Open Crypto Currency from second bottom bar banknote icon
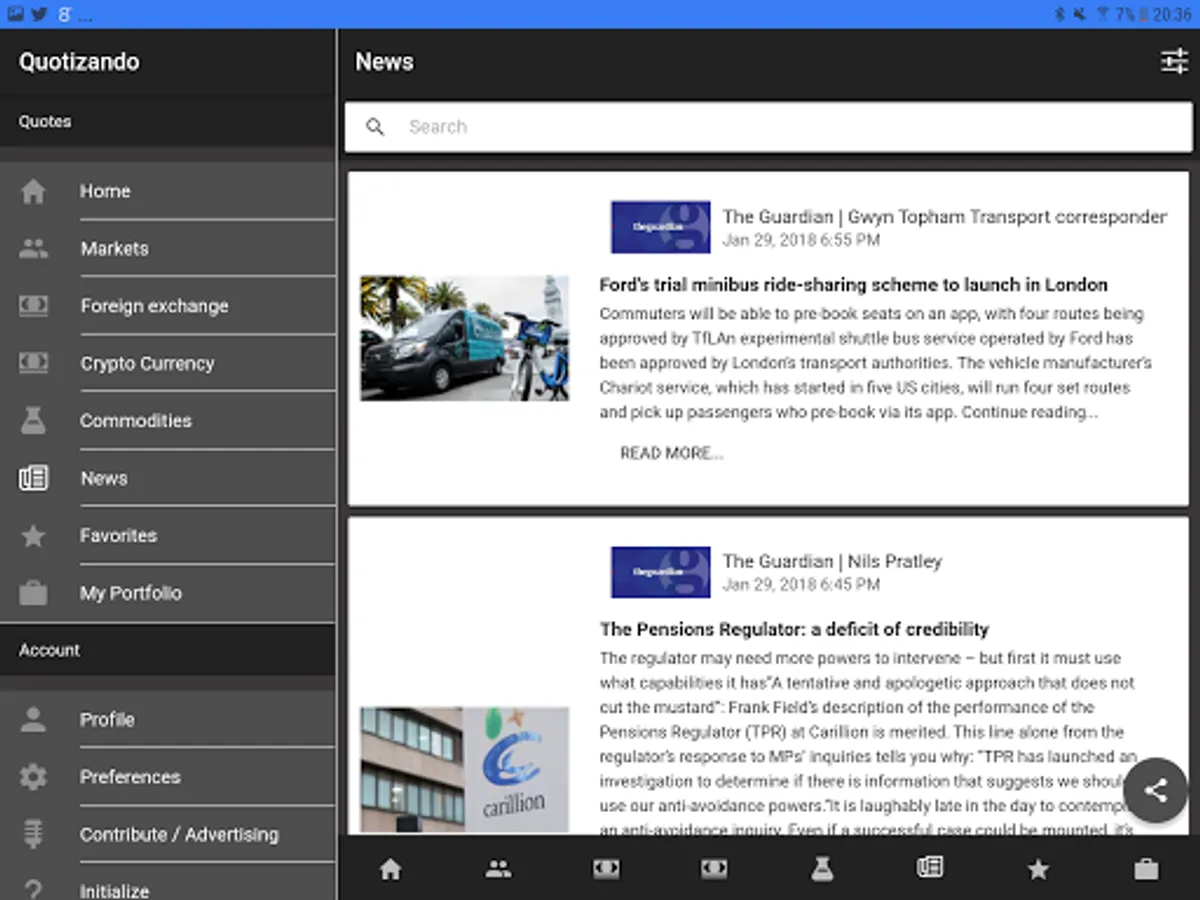This screenshot has width=1200, height=900. pos(714,869)
